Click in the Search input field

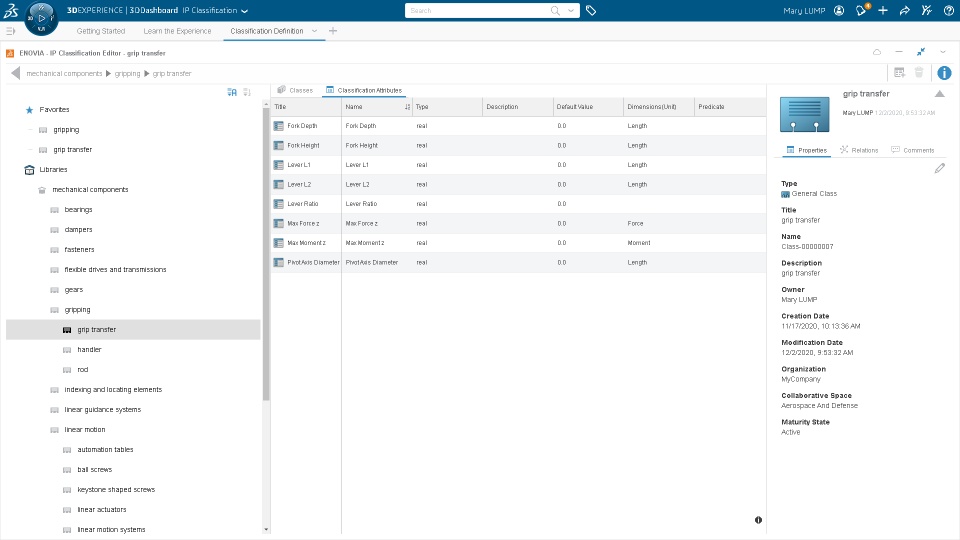478,10
